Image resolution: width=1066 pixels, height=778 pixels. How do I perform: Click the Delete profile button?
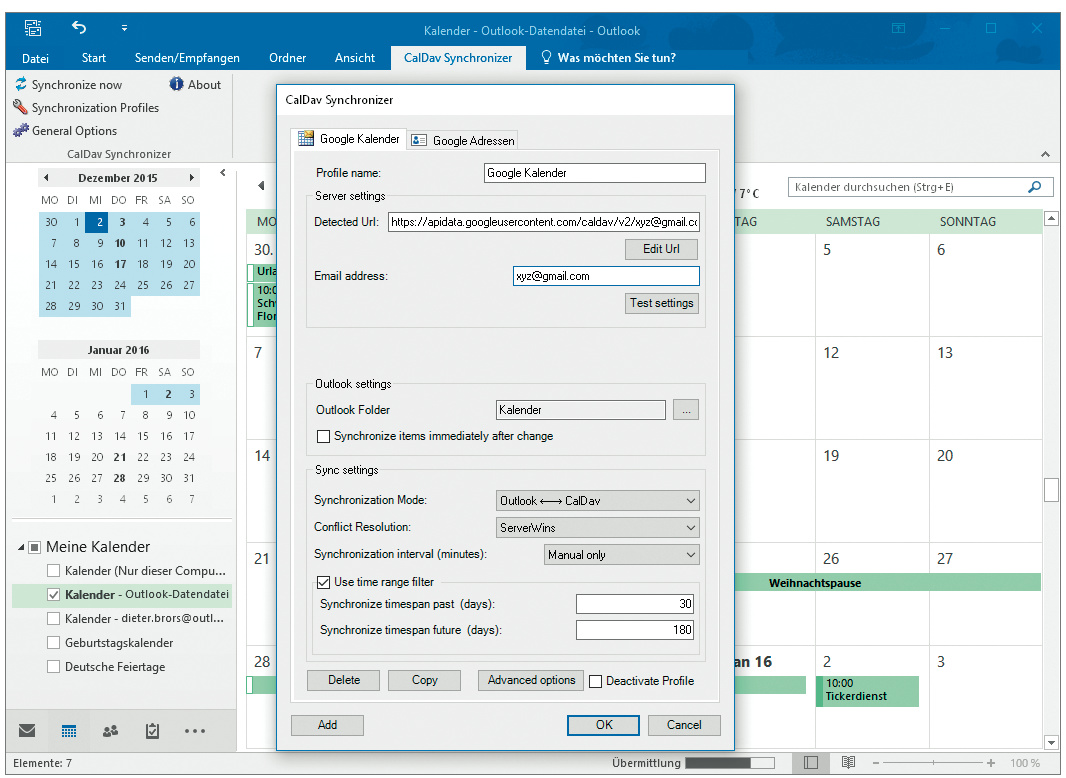point(344,680)
